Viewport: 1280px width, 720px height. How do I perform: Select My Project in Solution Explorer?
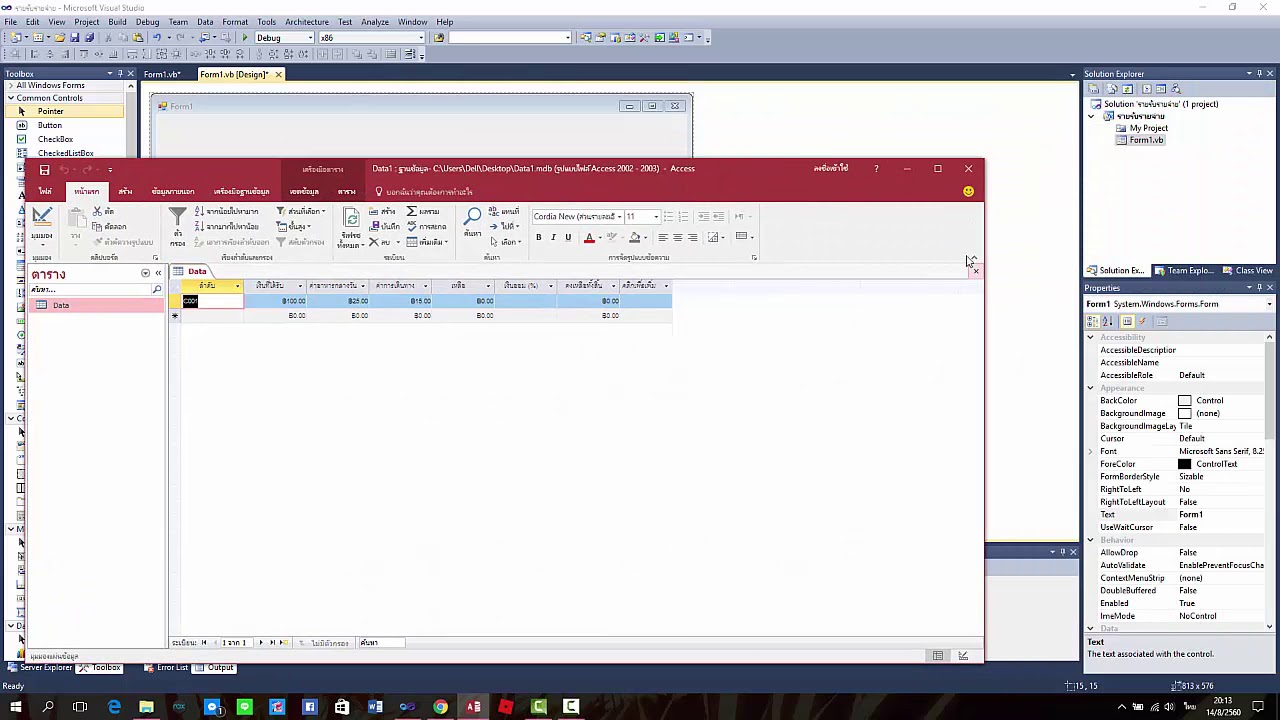1148,128
